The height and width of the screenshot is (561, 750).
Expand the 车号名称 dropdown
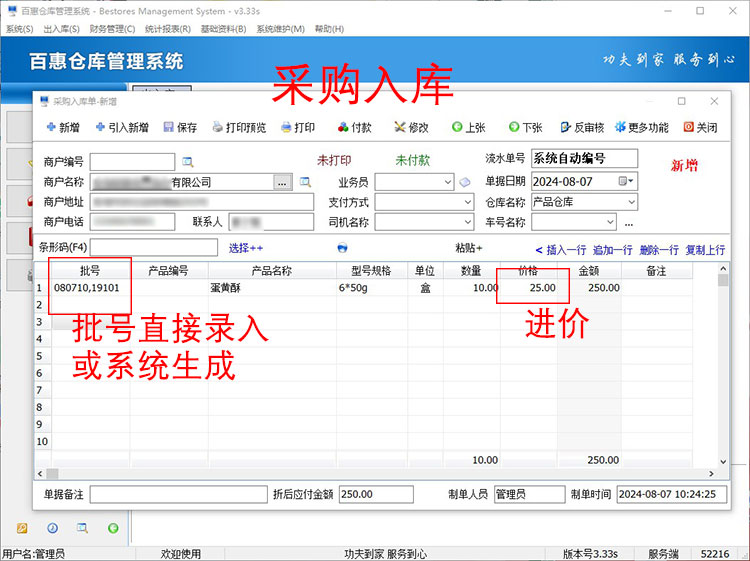point(610,222)
